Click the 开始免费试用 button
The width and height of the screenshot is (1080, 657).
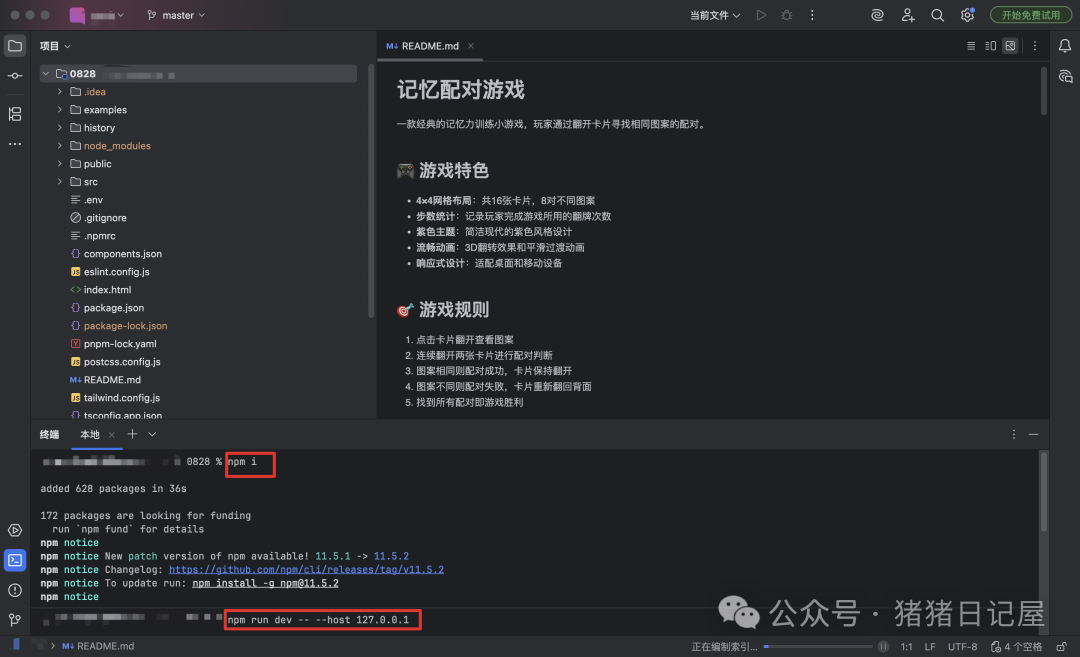[1030, 15]
